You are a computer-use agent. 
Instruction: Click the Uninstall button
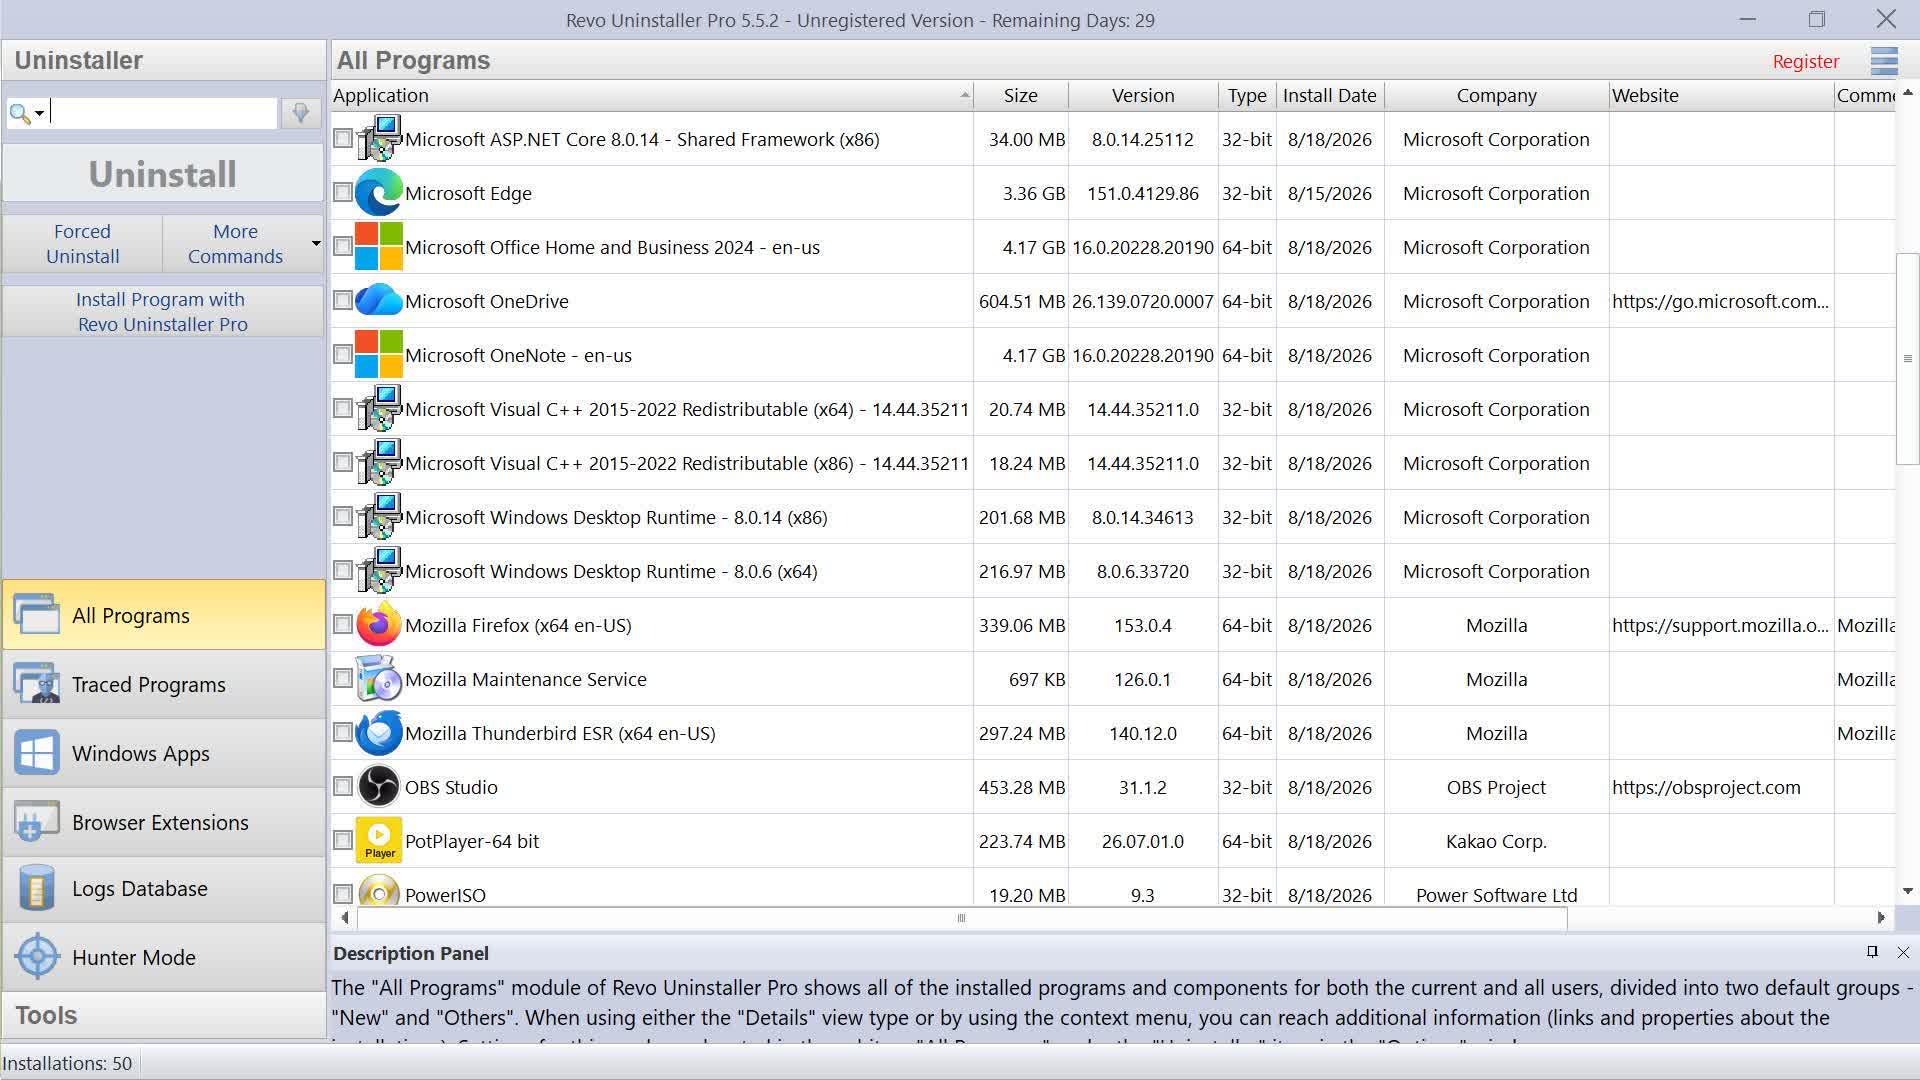pyautogui.click(x=163, y=174)
